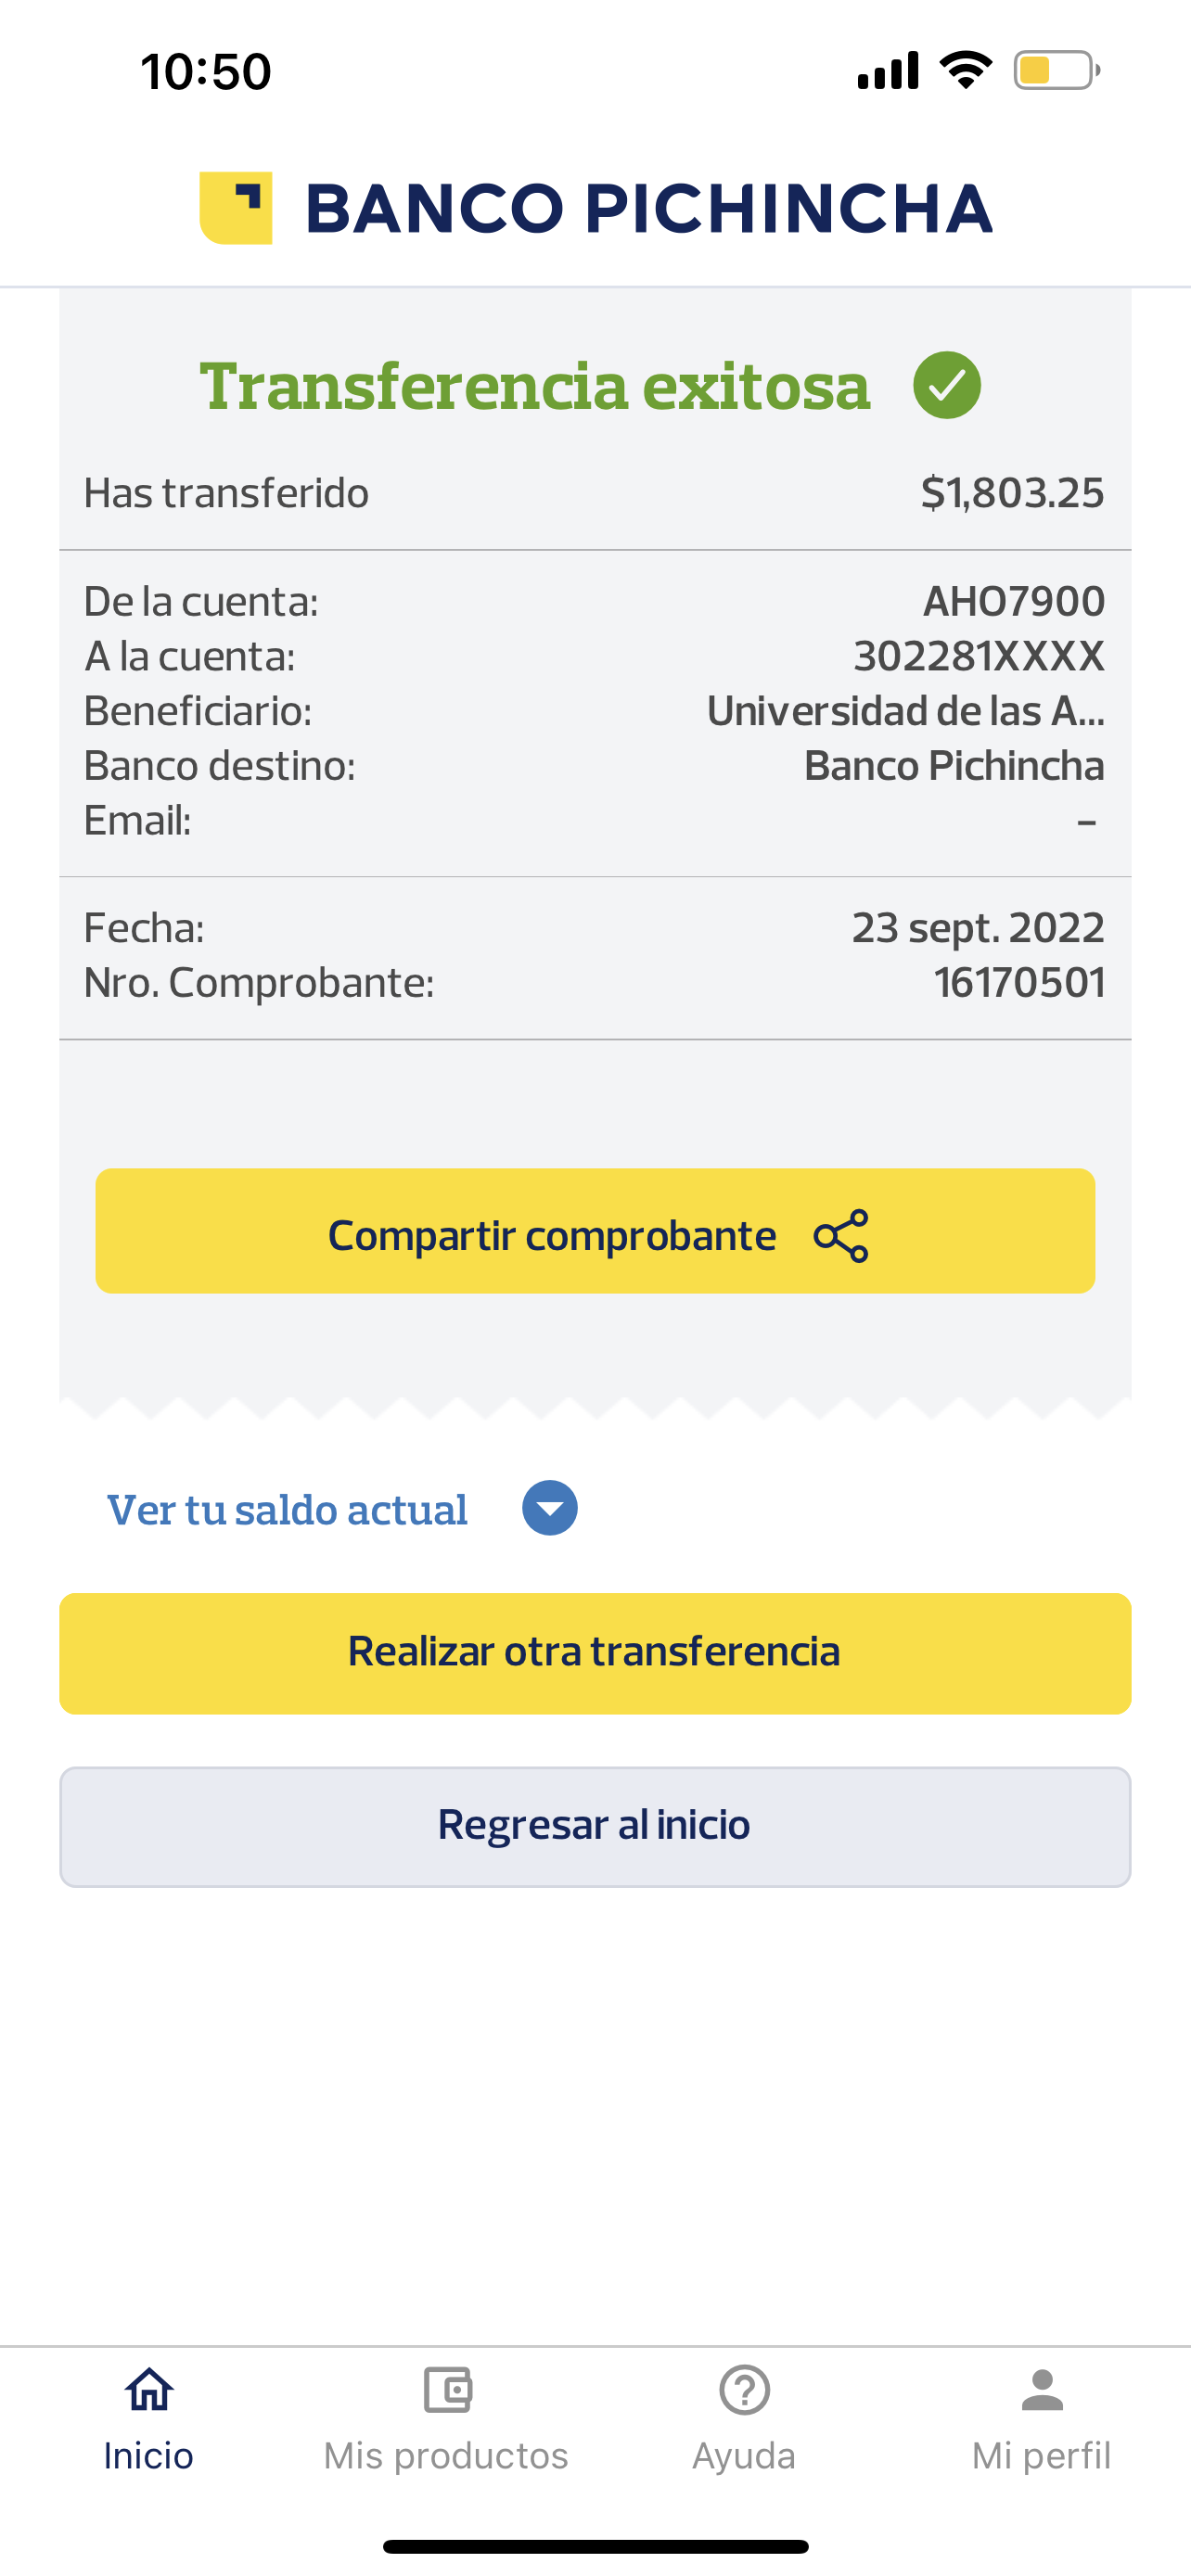Viewport: 1191px width, 2576px height.
Task: Expand balance with the blue arrow
Action: 550,1508
